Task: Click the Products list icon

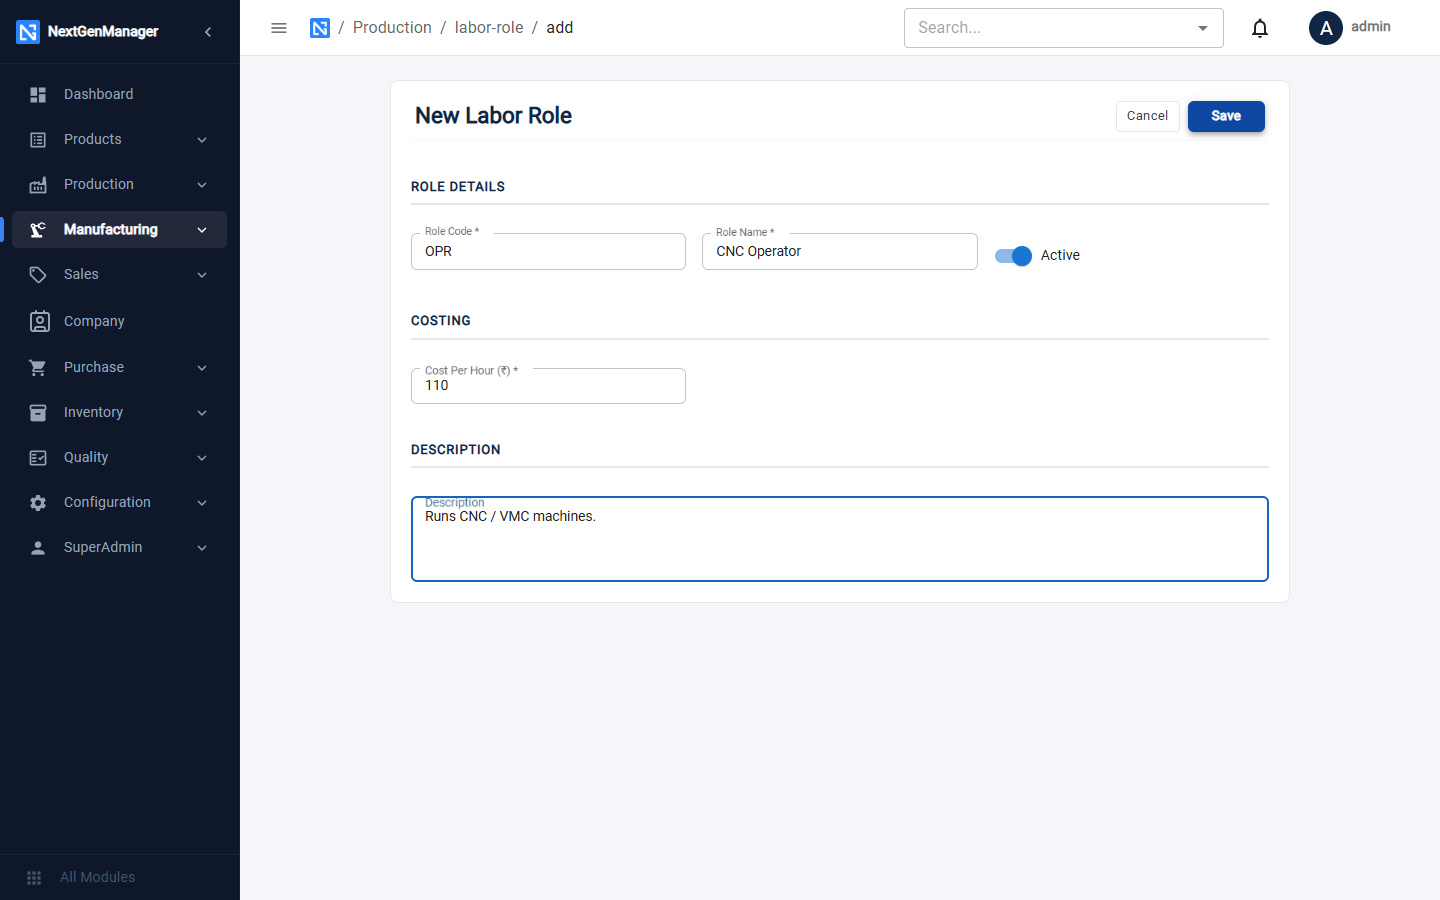Action: [38, 139]
